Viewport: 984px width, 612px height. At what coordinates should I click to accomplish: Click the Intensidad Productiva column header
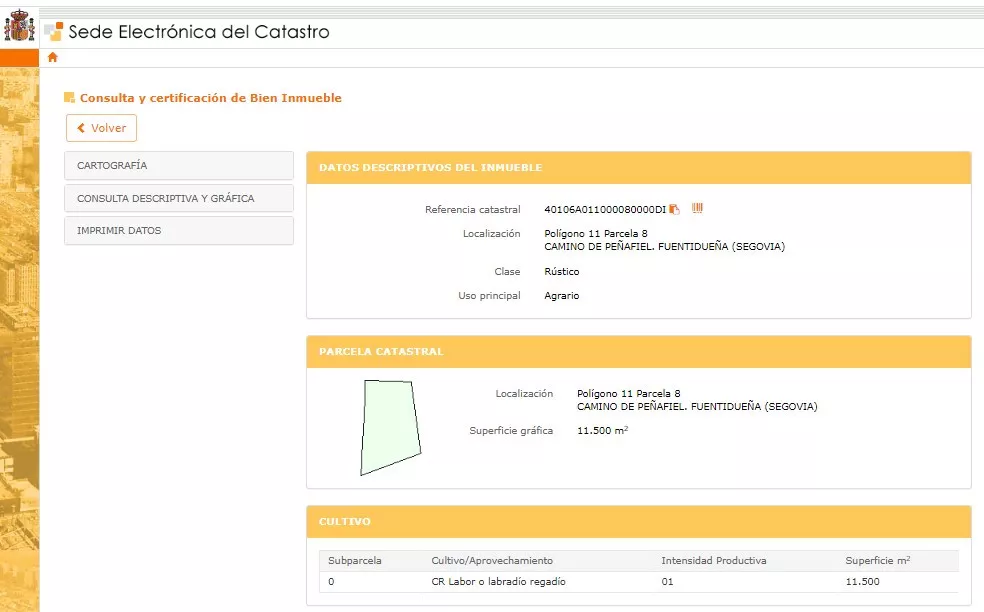pyautogui.click(x=713, y=560)
